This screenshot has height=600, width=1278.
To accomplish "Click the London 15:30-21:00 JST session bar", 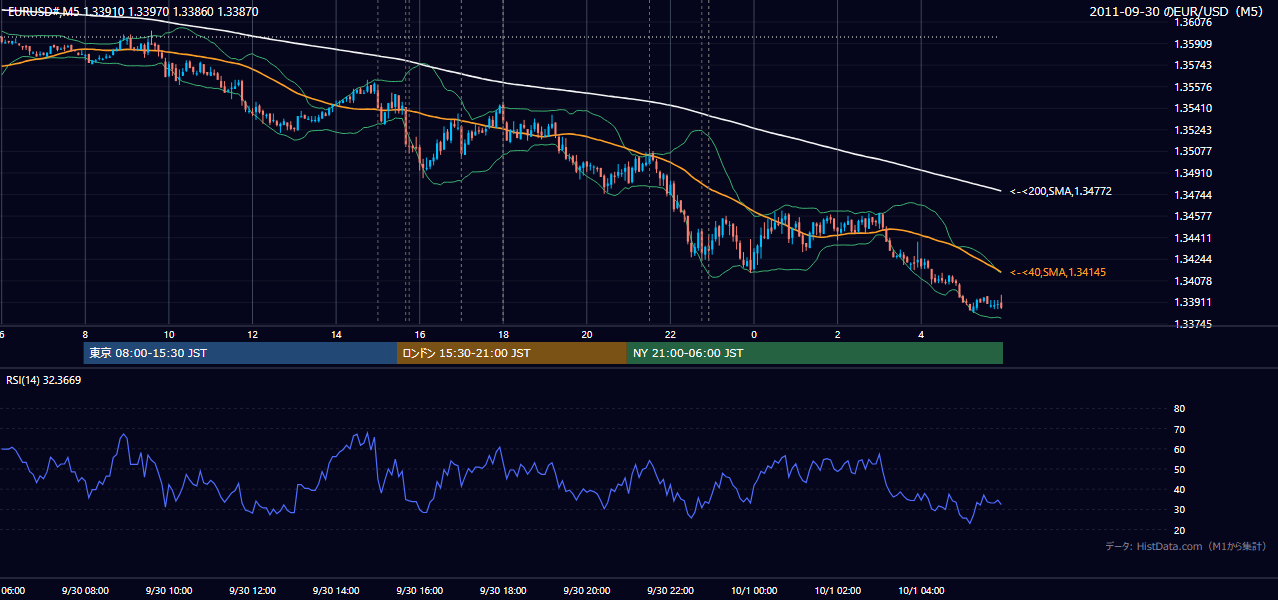I will 512,353.
